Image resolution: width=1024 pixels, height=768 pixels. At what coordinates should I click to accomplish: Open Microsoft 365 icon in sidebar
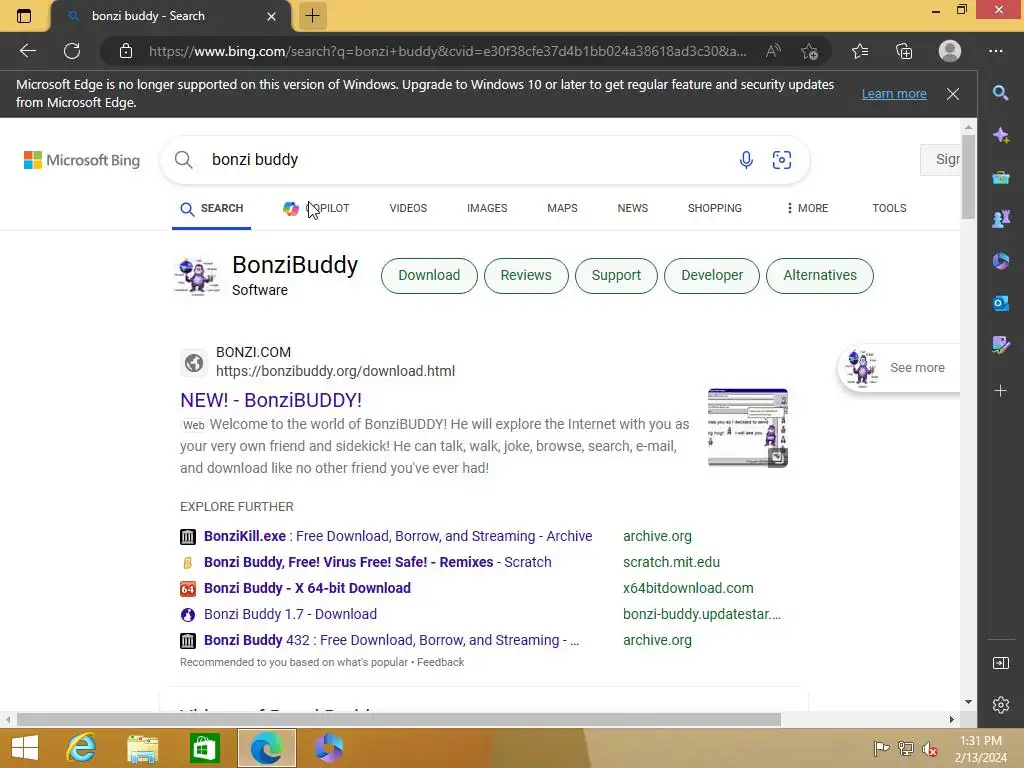1000,261
